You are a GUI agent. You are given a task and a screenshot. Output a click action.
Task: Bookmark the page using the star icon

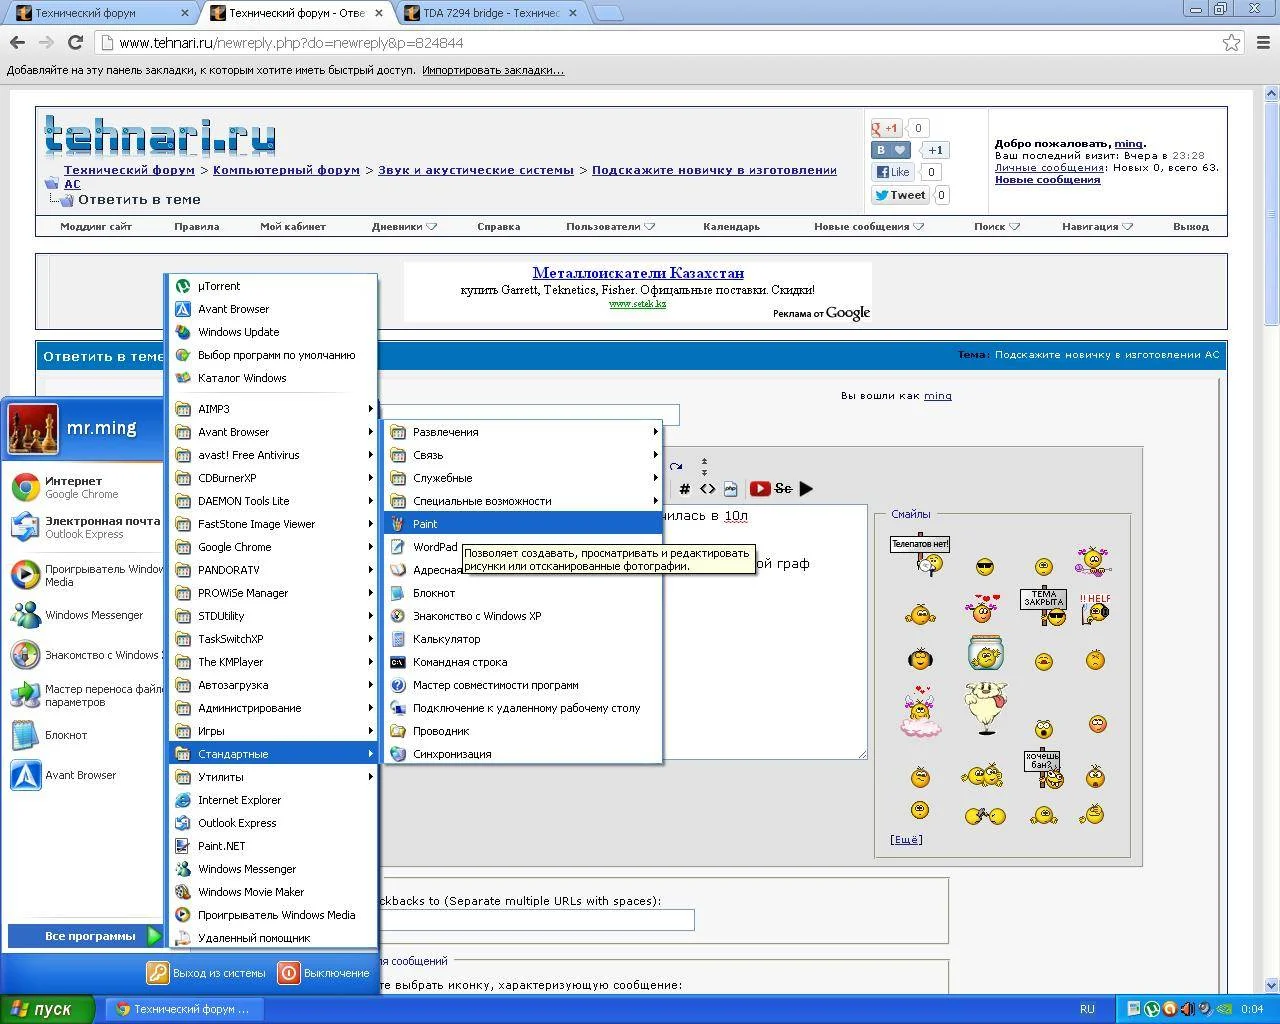[1231, 42]
